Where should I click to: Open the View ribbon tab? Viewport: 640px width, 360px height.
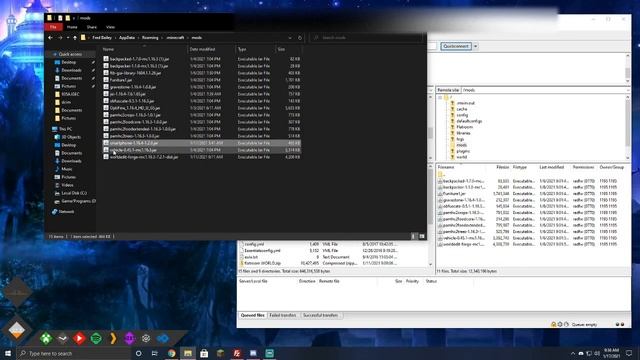click(x=110, y=27)
